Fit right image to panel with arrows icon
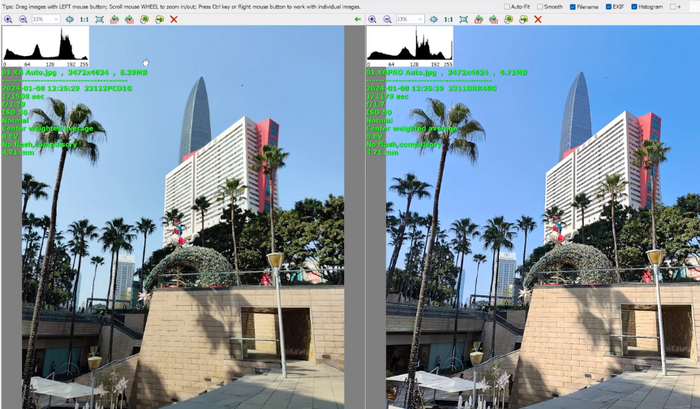Image resolution: width=700 pixels, height=409 pixels. [464, 19]
